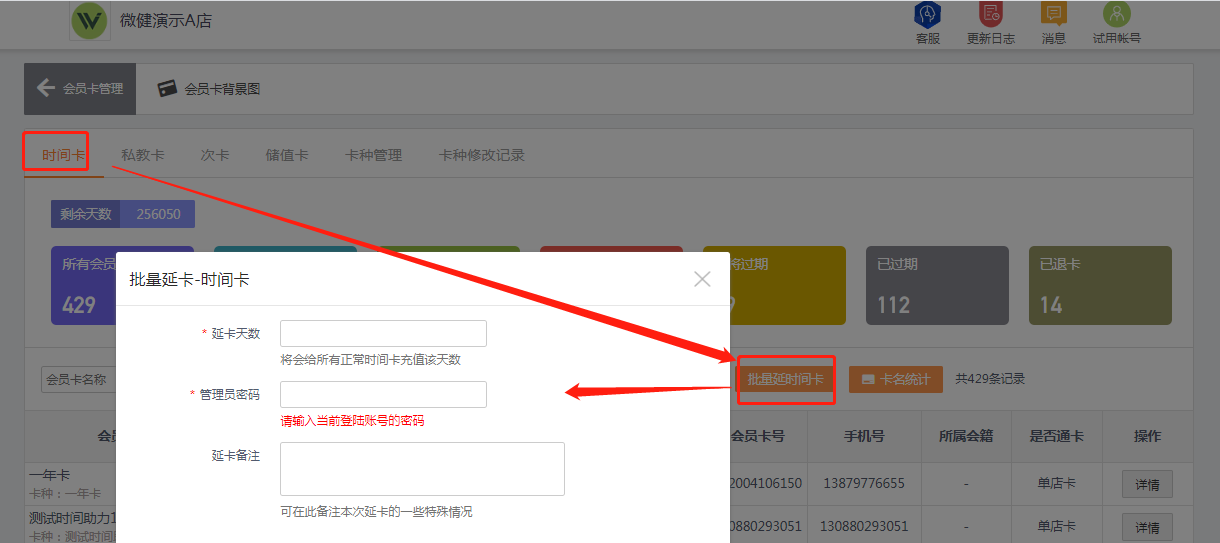Open the 消息 messages icon
Image resolution: width=1220 pixels, height=543 pixels.
[x=1053, y=16]
